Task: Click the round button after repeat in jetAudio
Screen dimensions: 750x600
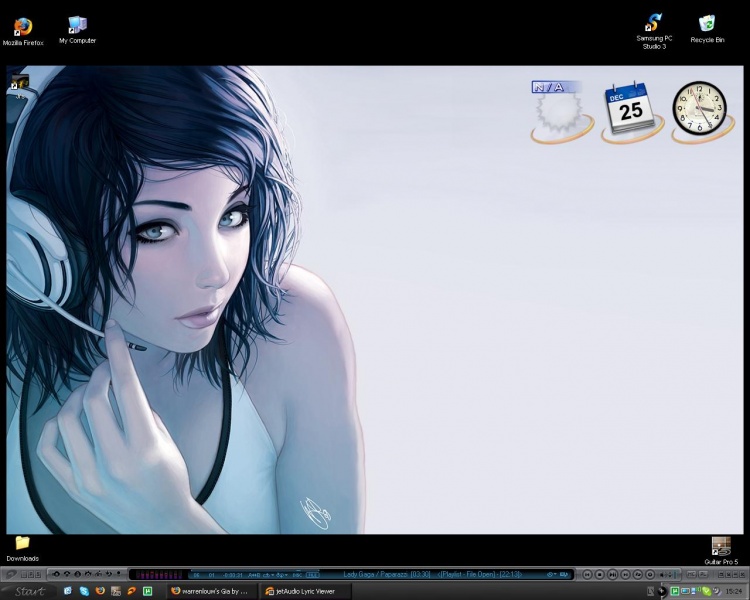Action: pos(650,575)
